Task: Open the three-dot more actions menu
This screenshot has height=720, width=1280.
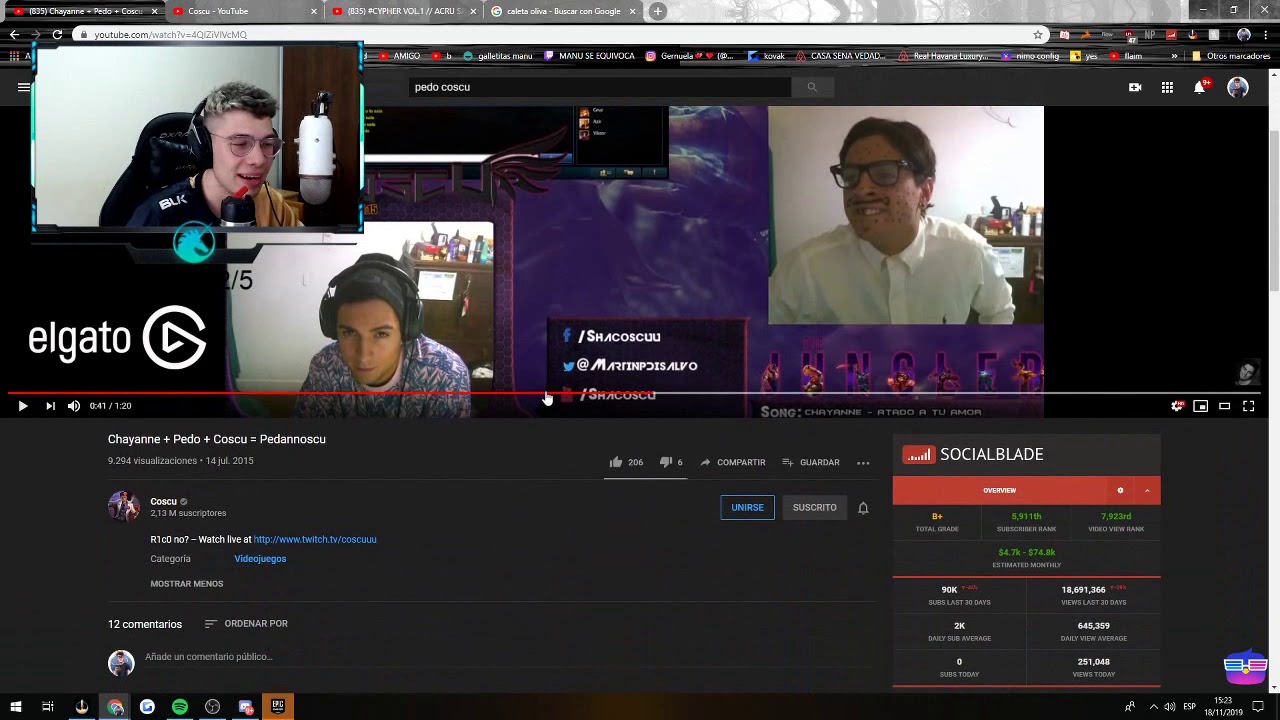Action: [863, 463]
